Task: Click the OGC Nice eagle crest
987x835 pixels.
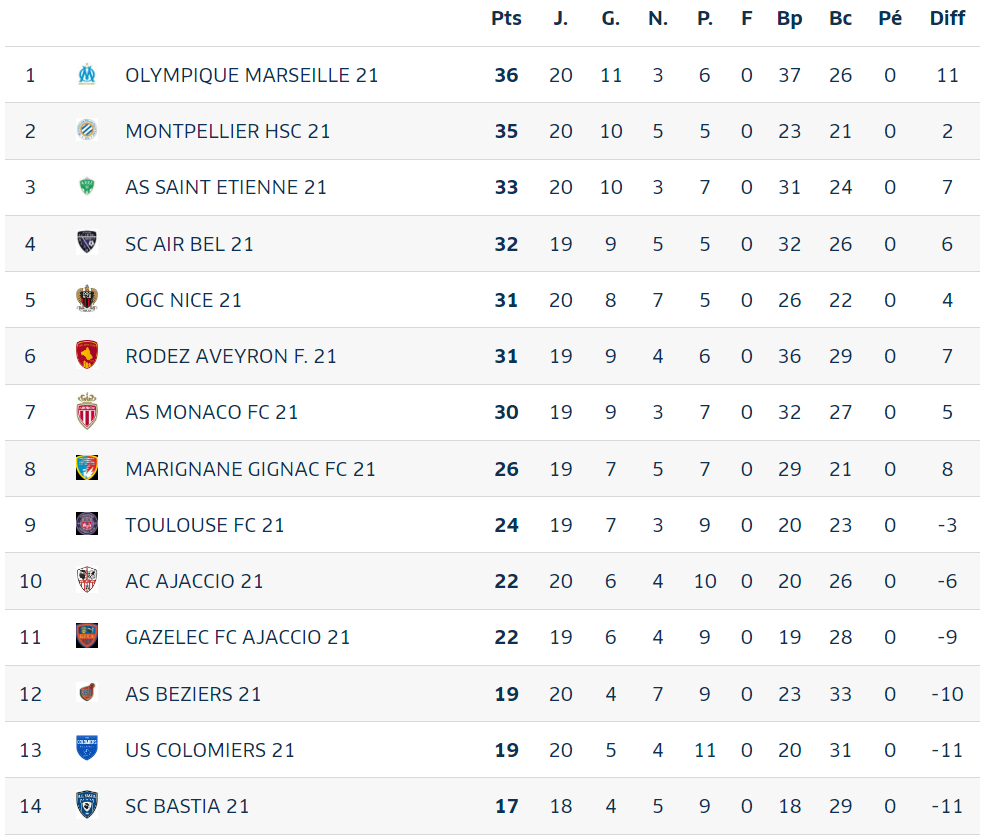Action: click(87, 299)
